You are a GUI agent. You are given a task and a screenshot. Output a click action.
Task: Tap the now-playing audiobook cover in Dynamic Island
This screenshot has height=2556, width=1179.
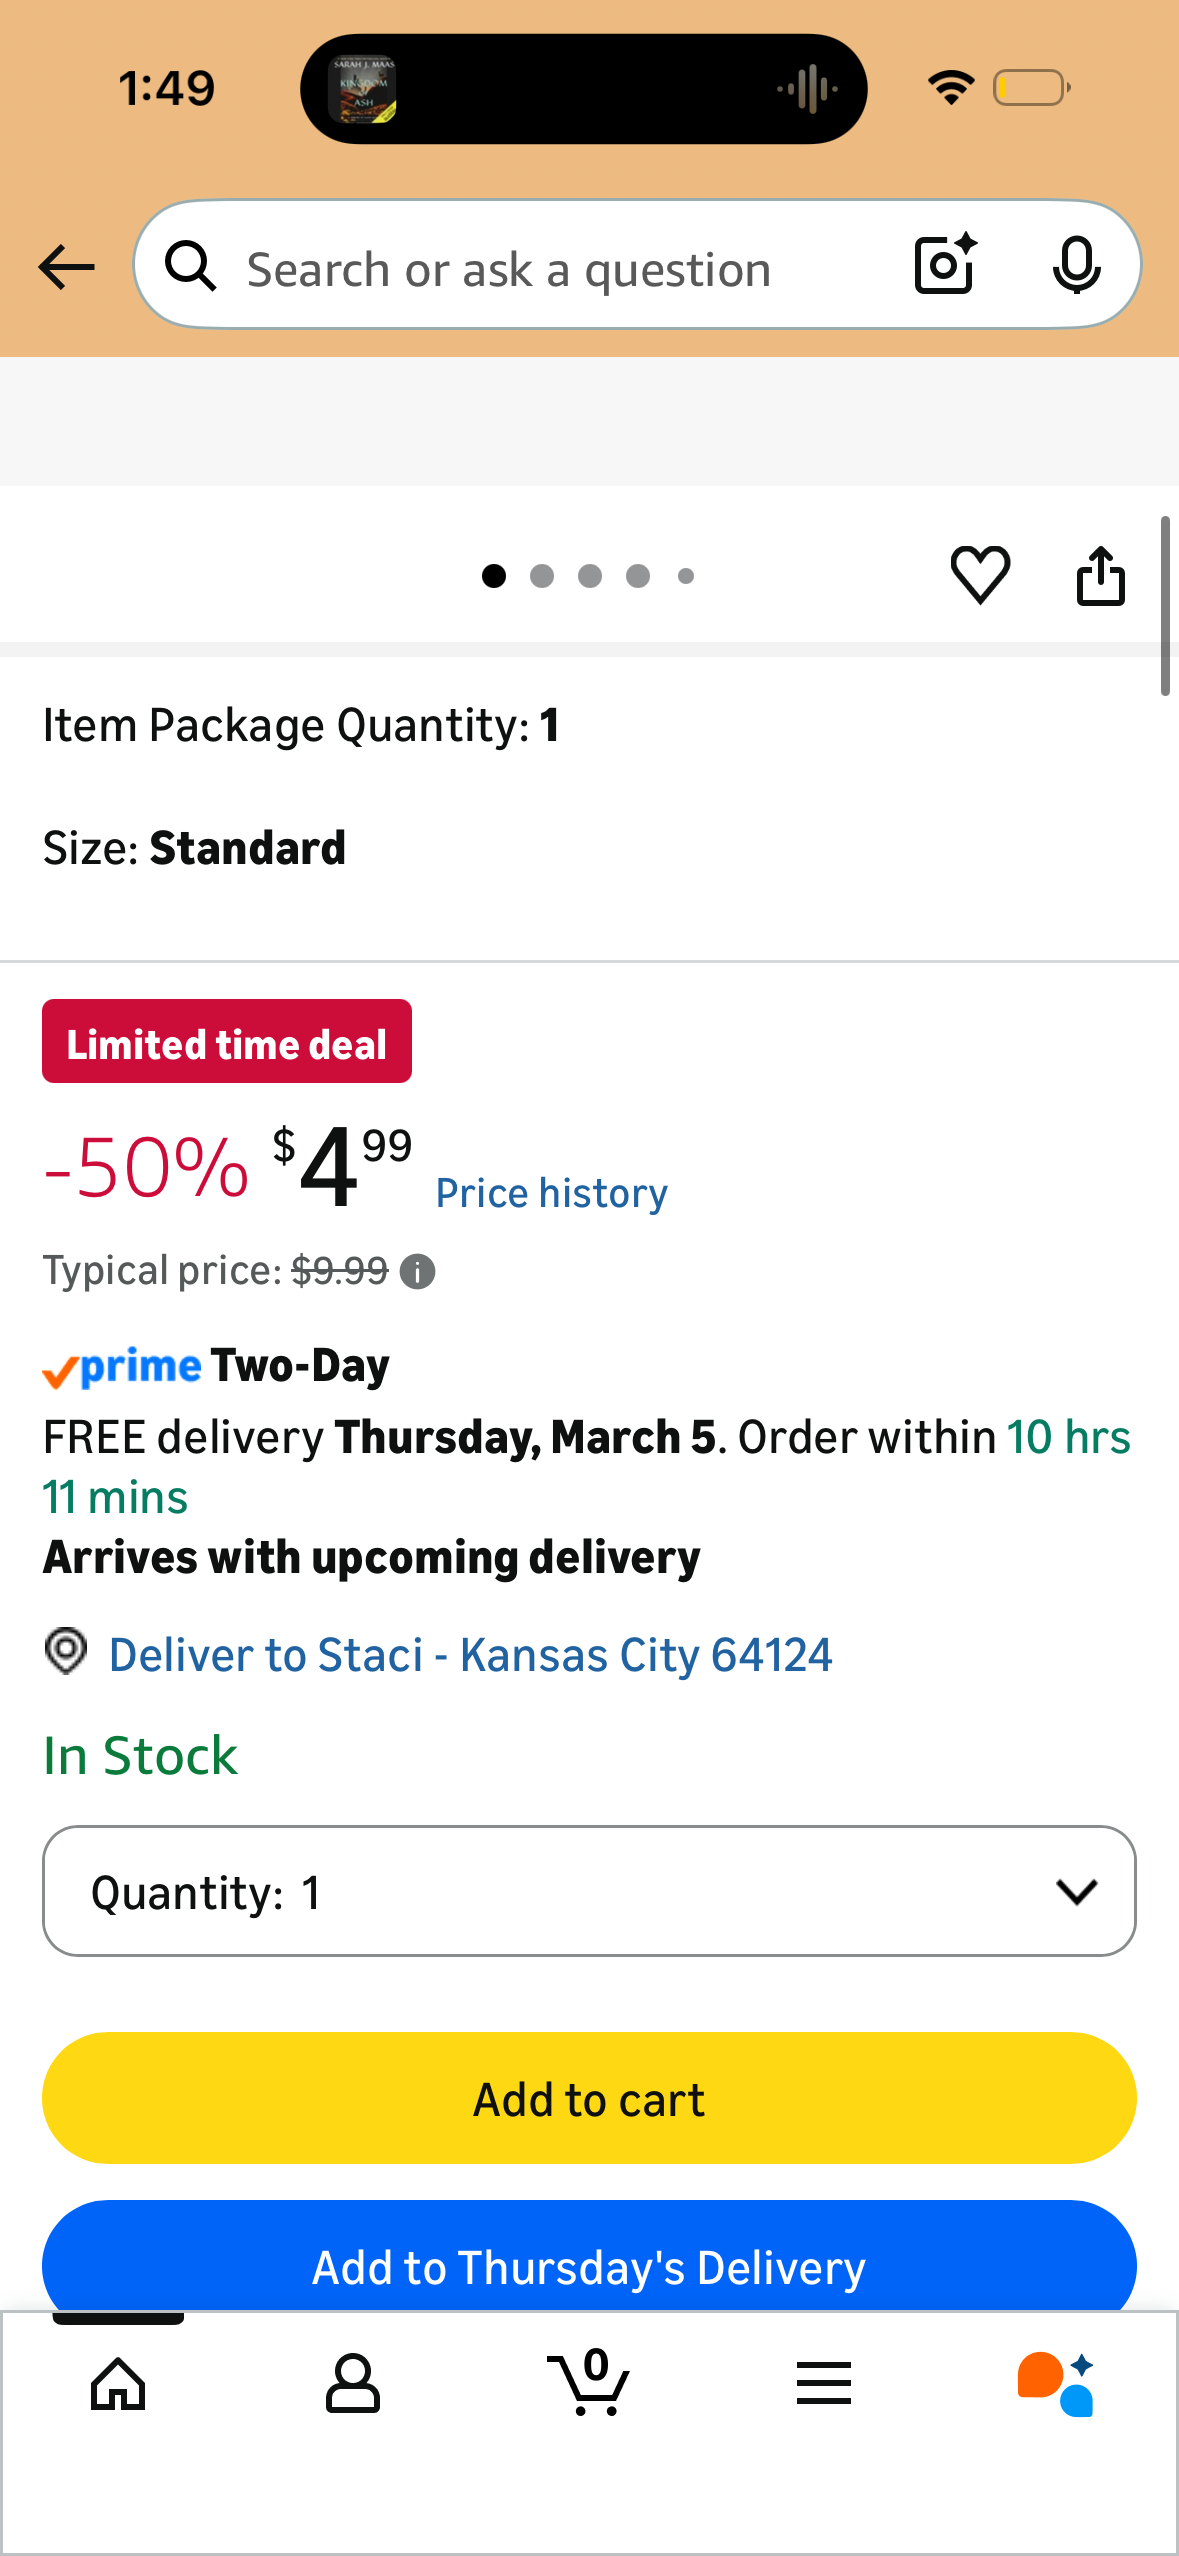(362, 89)
